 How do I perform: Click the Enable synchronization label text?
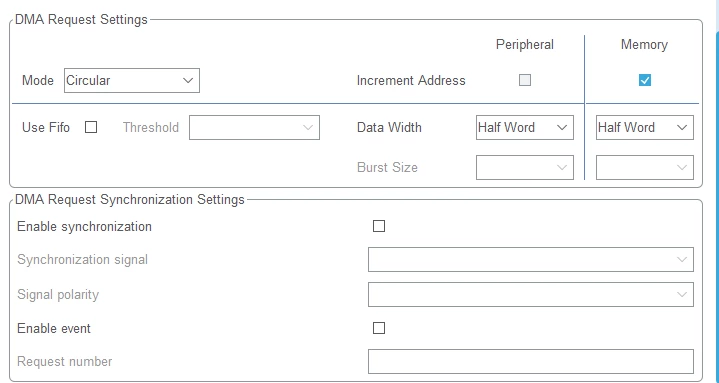coord(84,227)
